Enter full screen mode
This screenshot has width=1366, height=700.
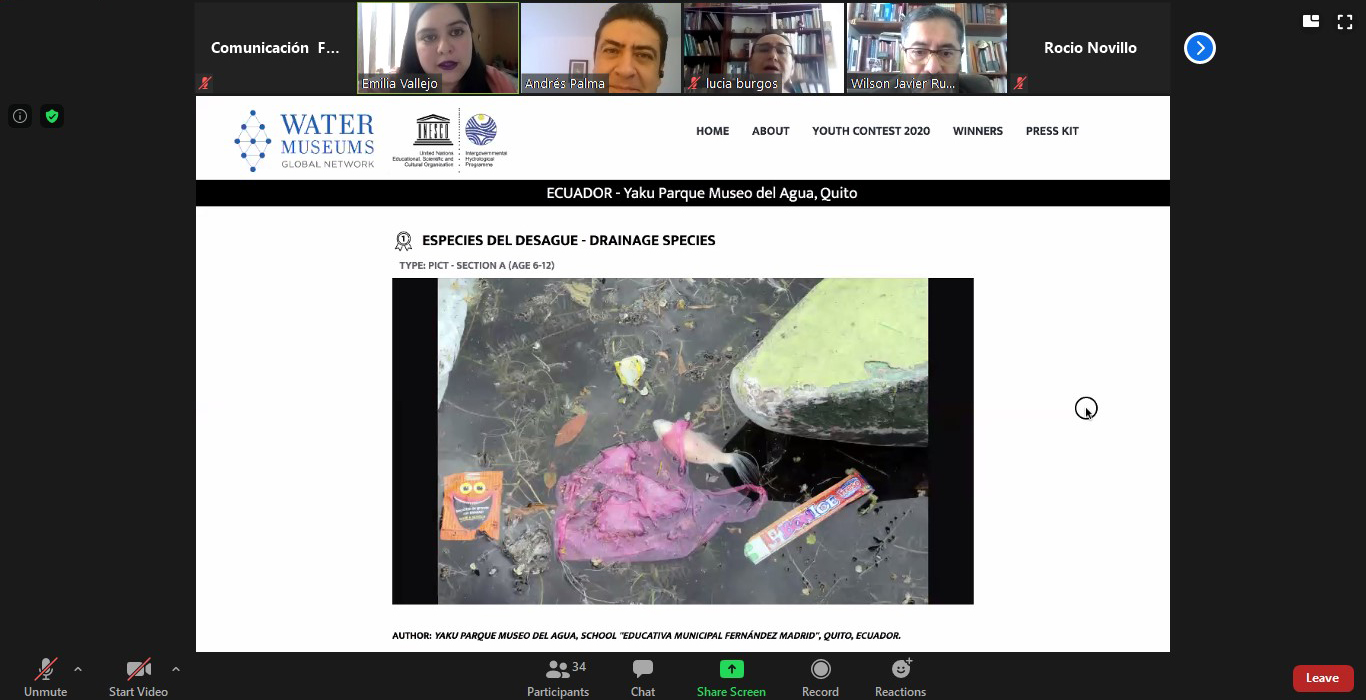click(x=1345, y=22)
